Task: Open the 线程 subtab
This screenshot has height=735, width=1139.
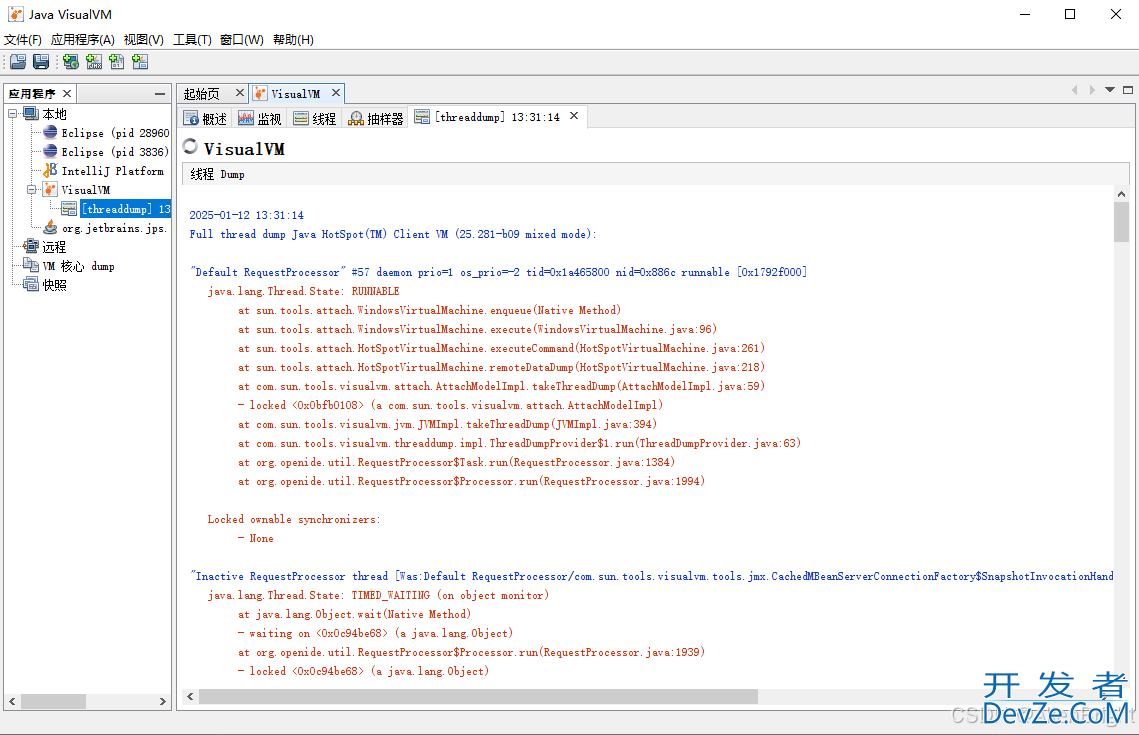Action: click(x=315, y=118)
